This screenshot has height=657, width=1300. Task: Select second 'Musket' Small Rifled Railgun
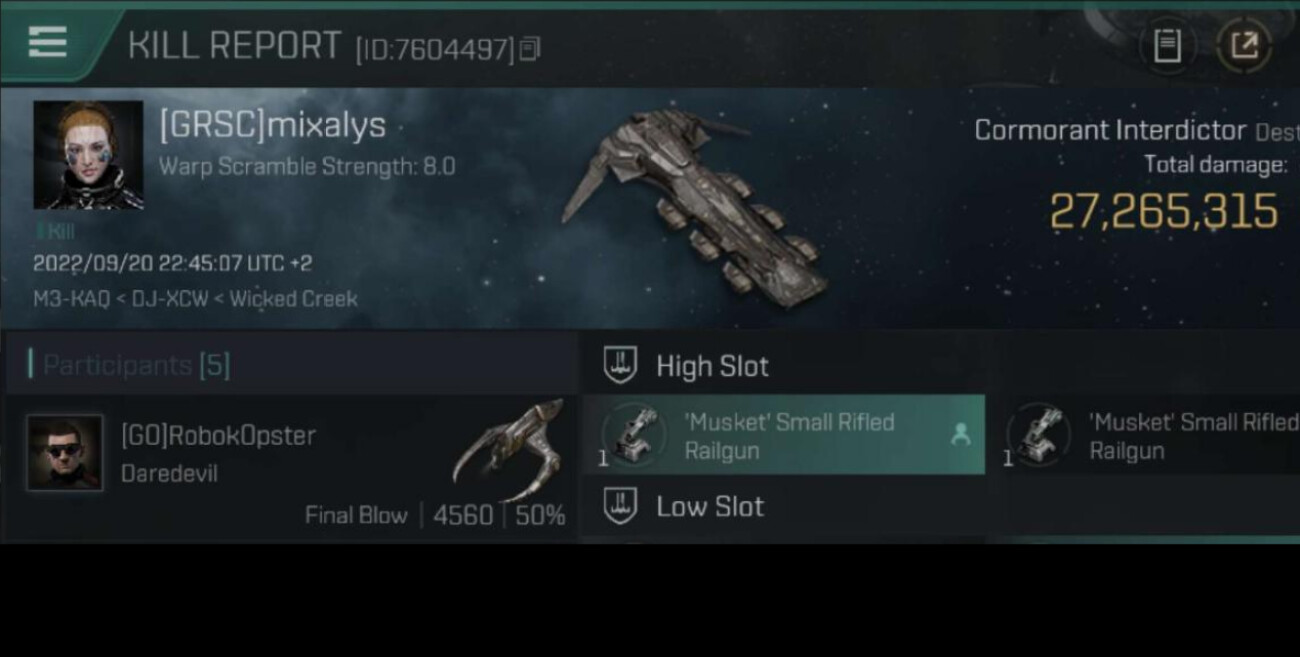coord(1150,435)
